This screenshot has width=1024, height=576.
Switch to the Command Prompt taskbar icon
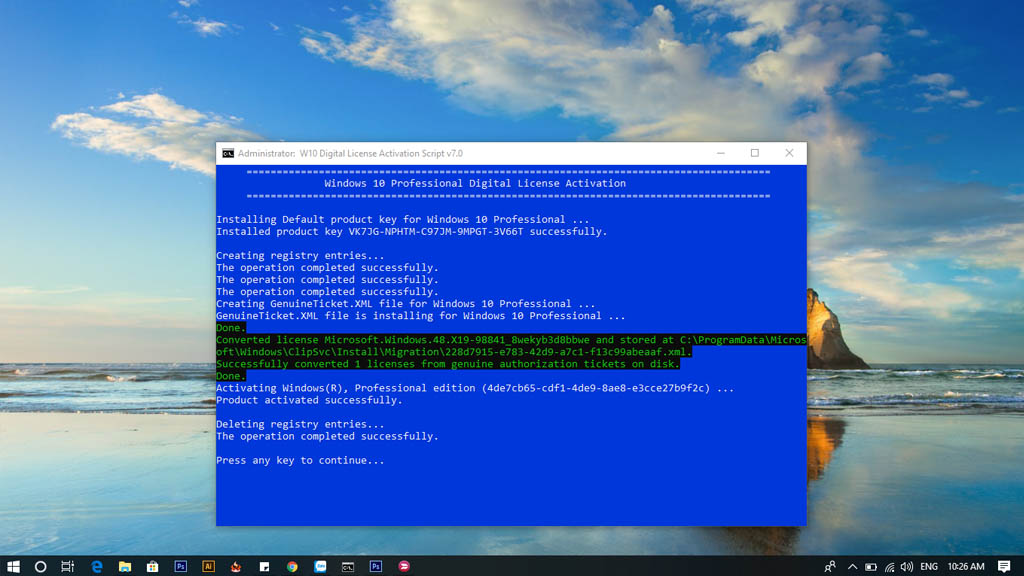click(347, 566)
